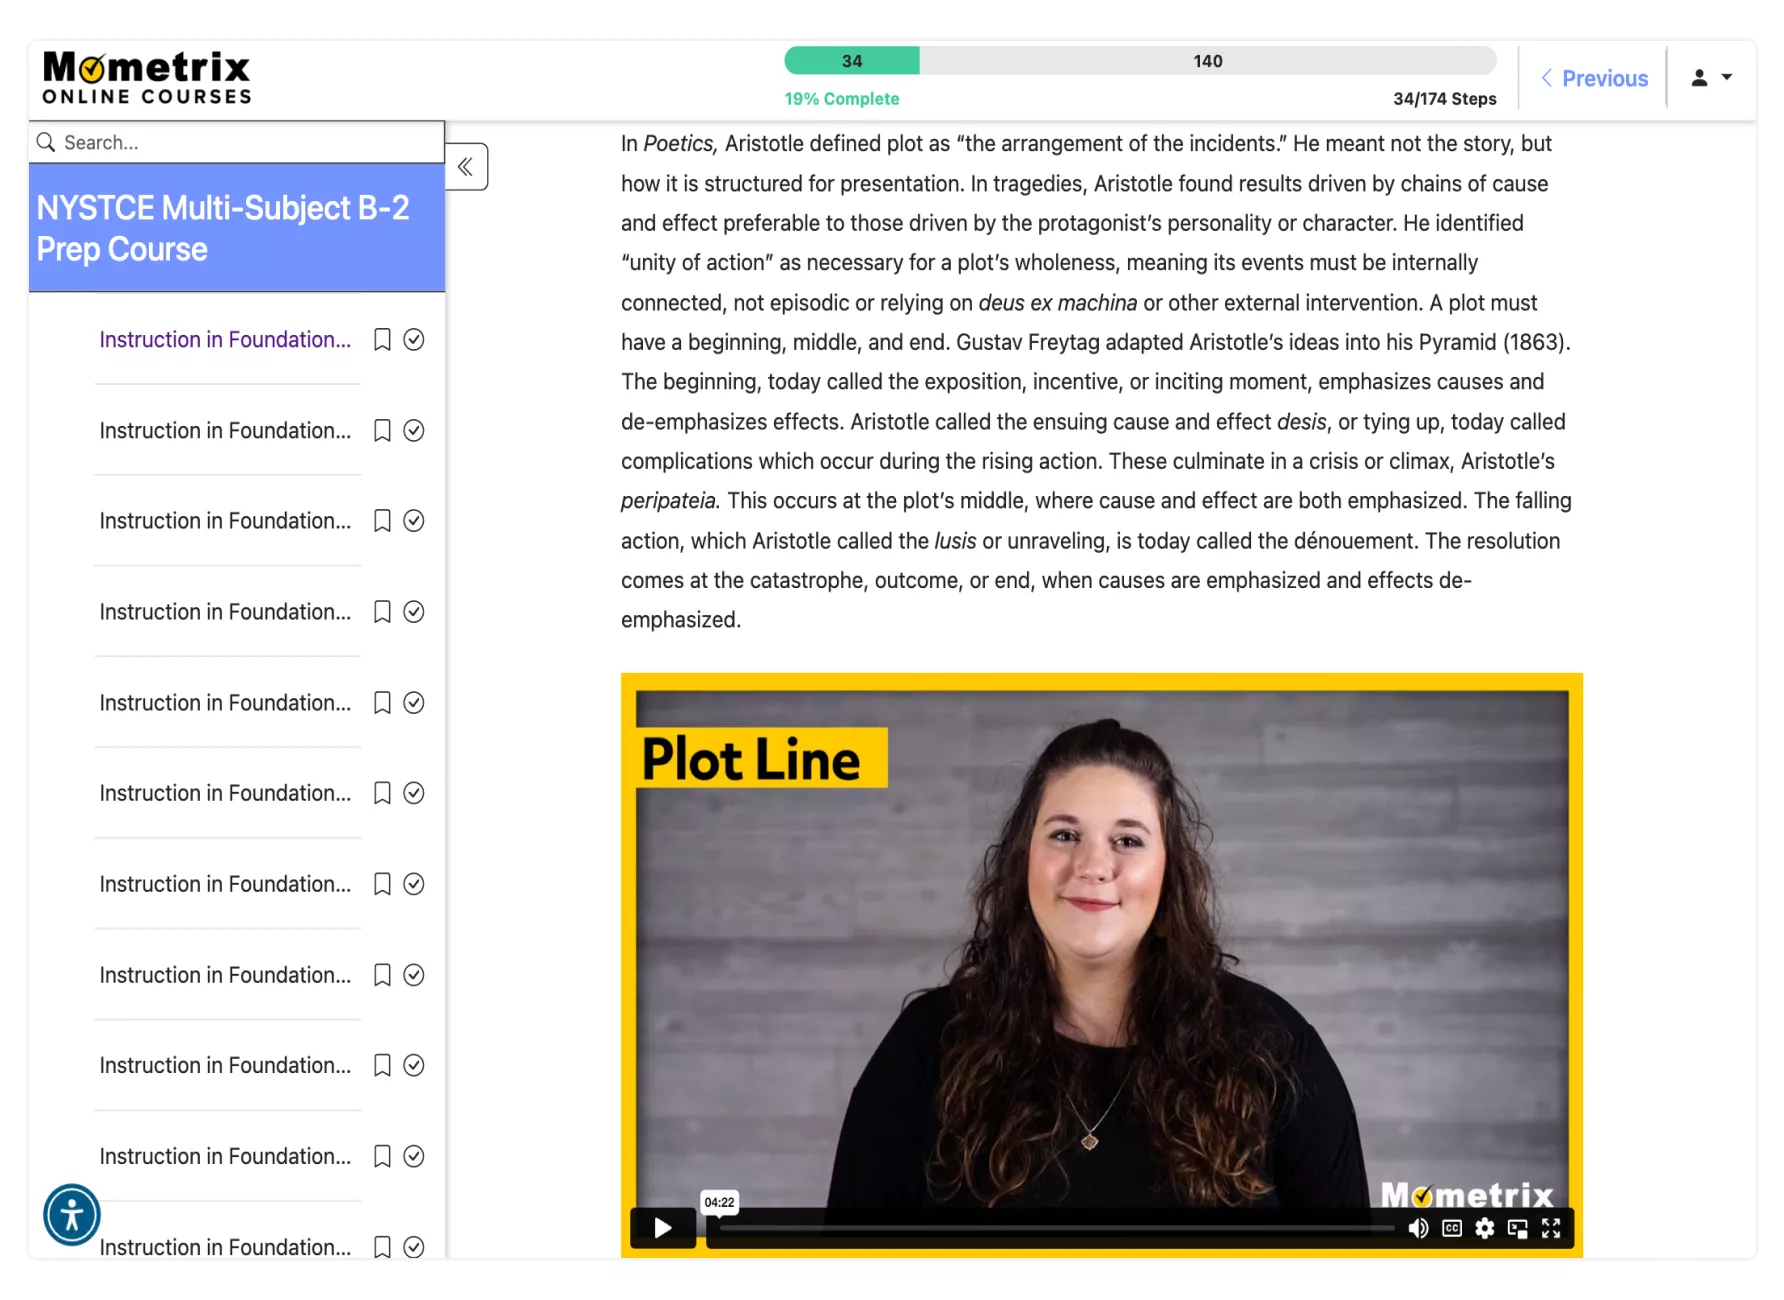Open the purple highlighted Instruction in Foundation lesson
The width and height of the screenshot is (1784, 1300).
(225, 340)
